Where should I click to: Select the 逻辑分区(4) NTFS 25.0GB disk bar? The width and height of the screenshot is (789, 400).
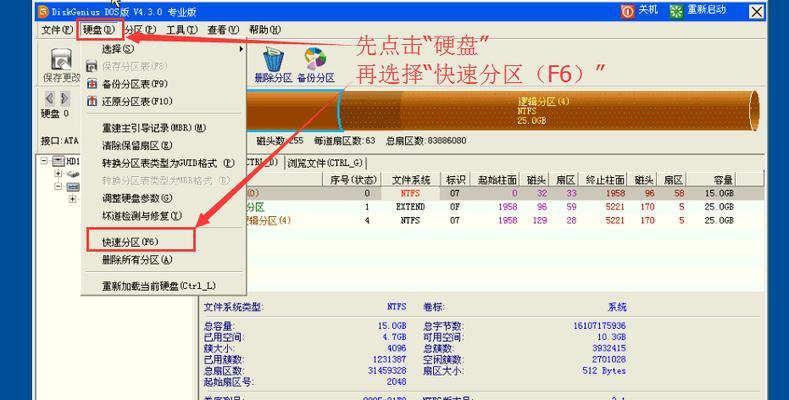tap(548, 111)
